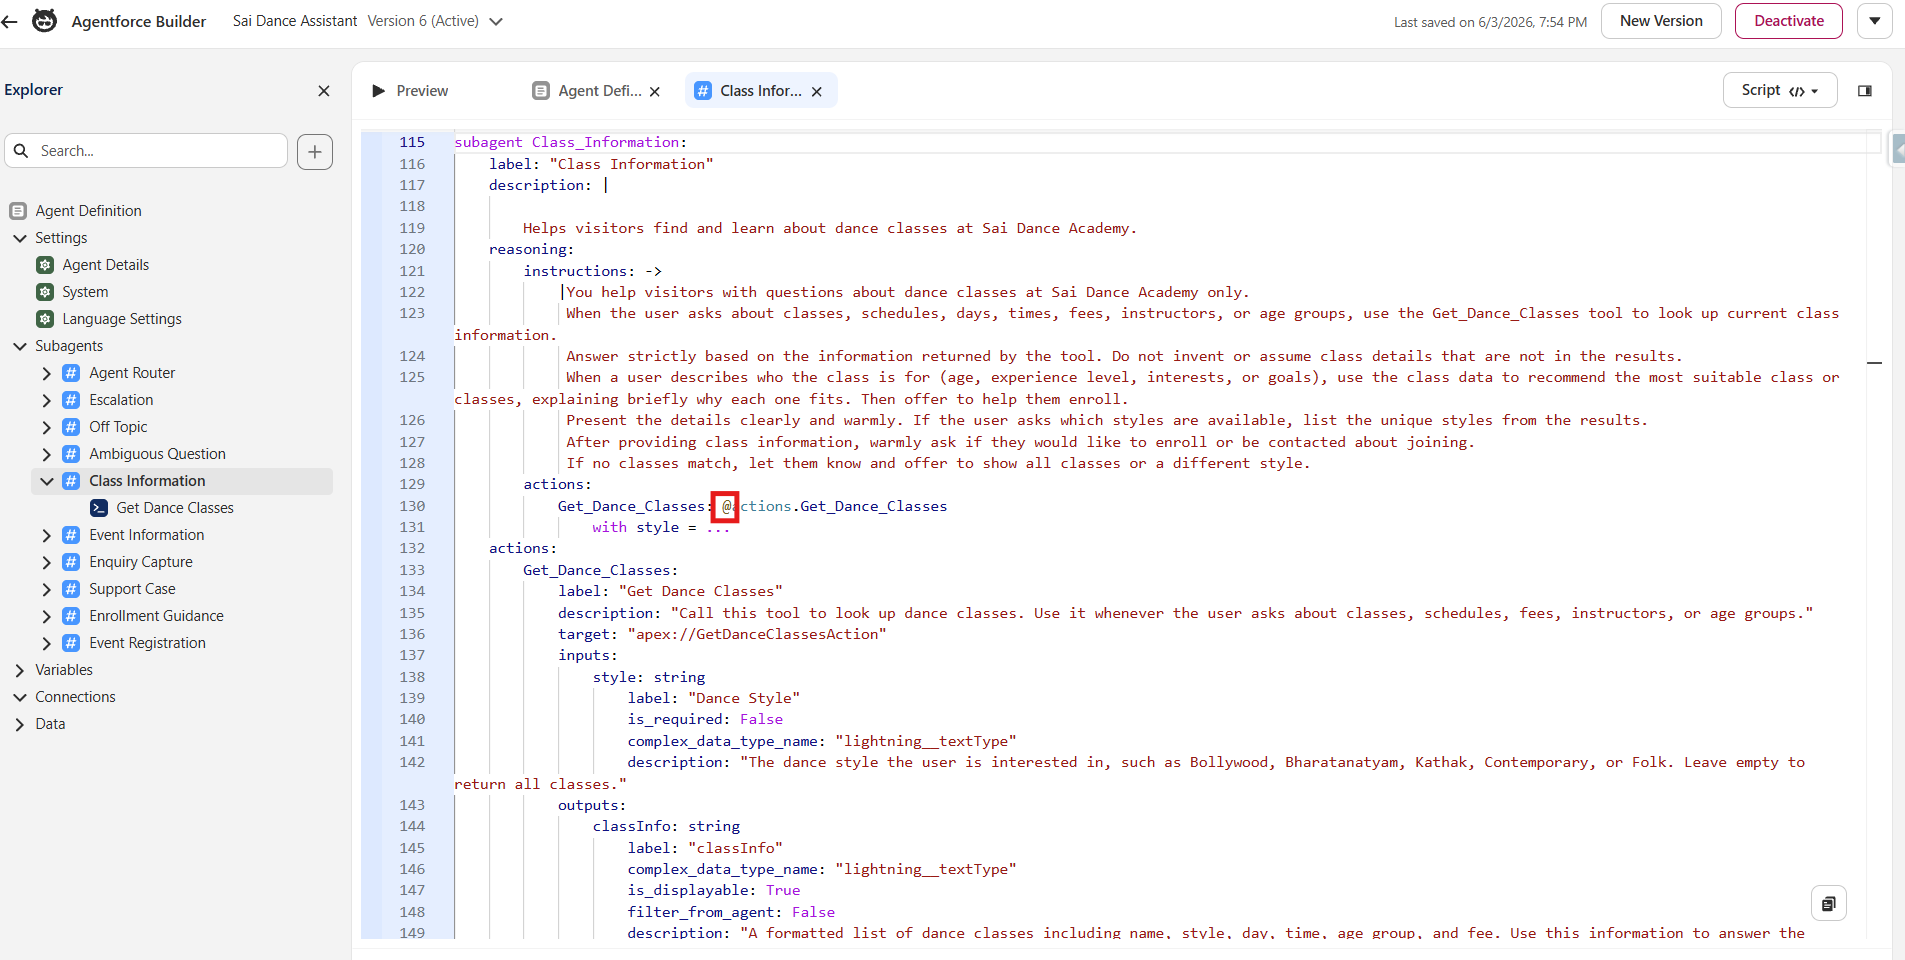Viewport: 1905px width, 960px height.
Task: Close the Class Infor... tab
Action: point(817,92)
